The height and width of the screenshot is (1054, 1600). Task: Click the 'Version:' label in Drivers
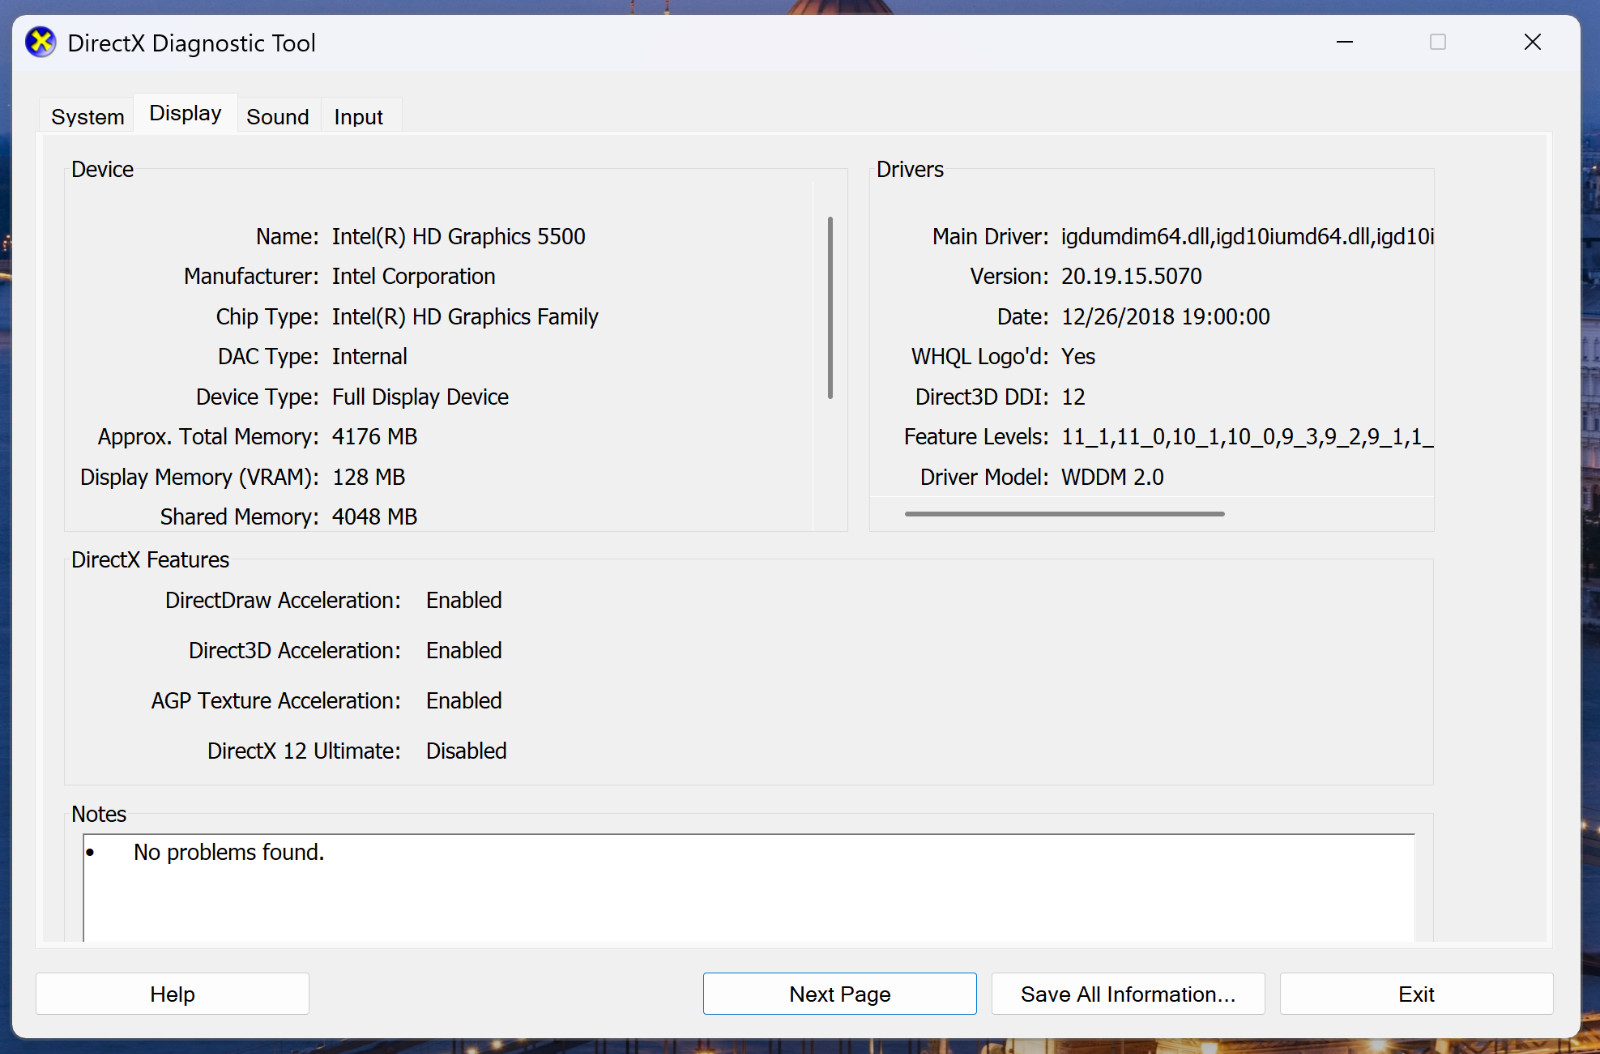pos(1009,277)
